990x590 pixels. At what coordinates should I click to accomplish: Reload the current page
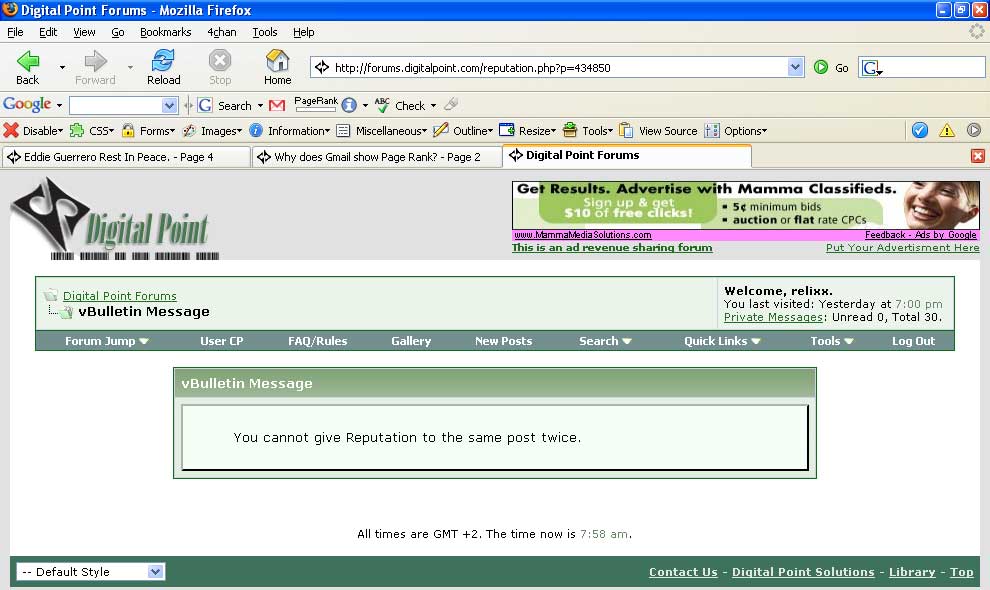coord(164,67)
